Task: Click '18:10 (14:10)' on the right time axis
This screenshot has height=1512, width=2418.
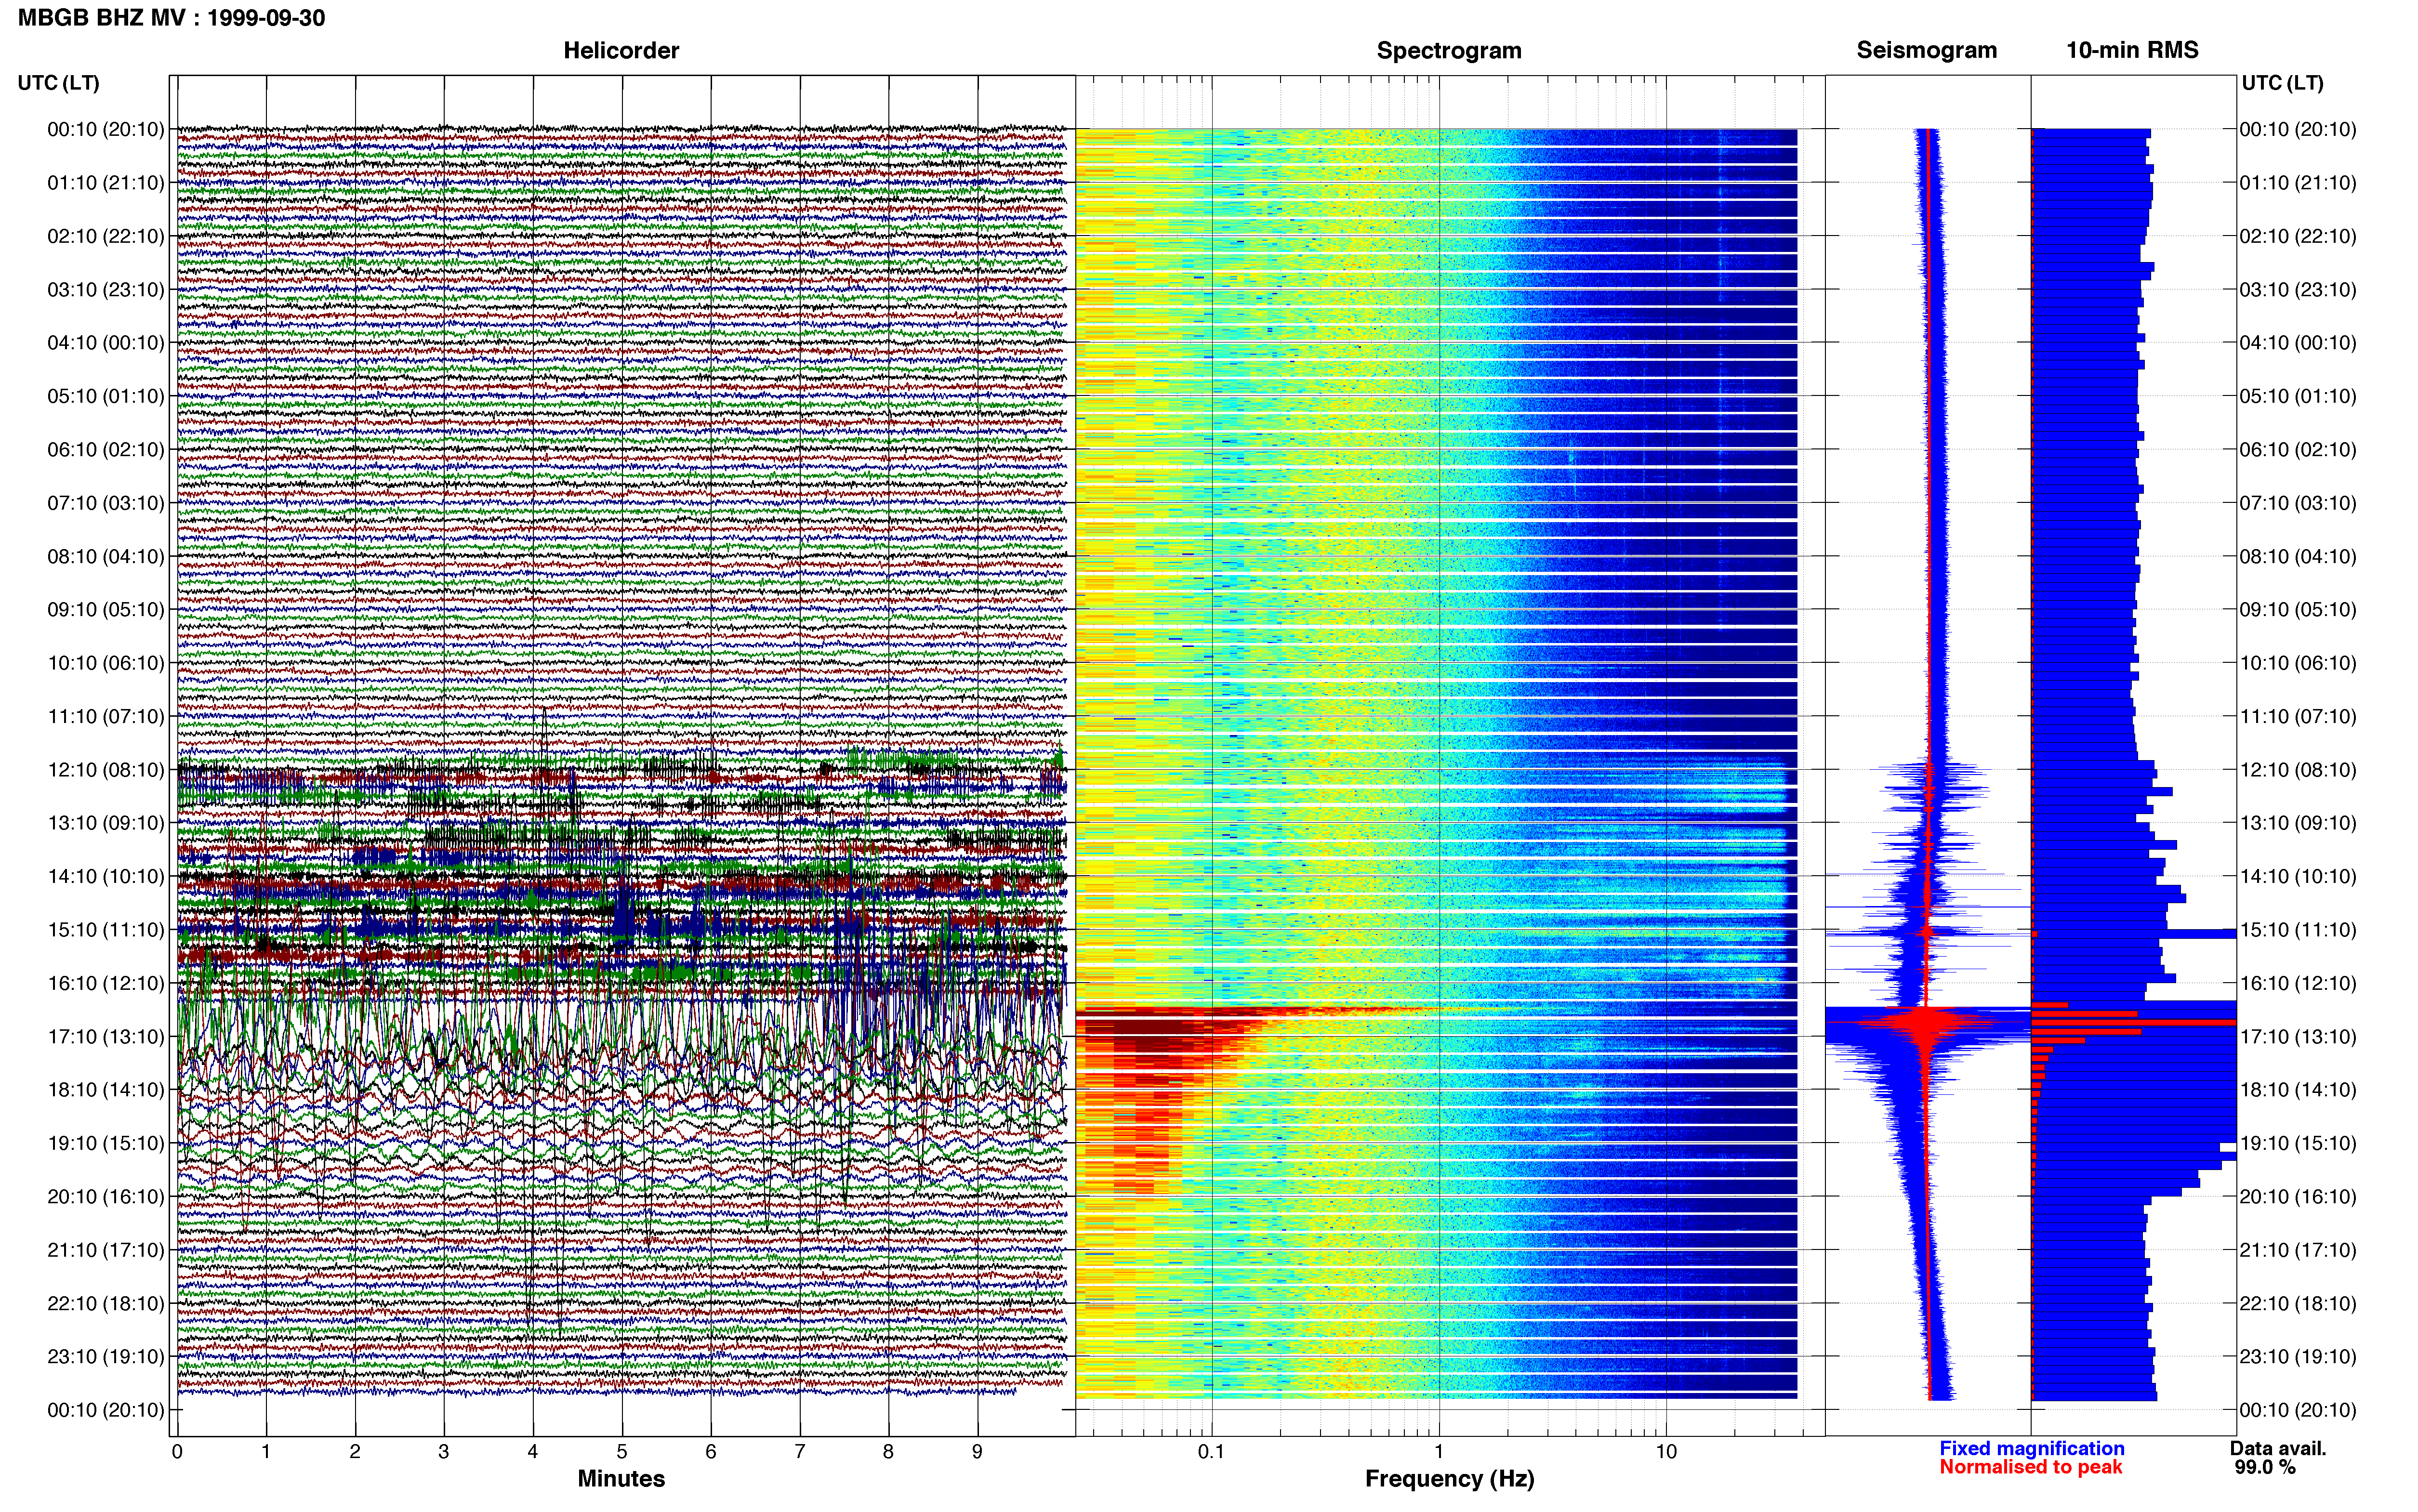Action: pyautogui.click(x=2298, y=1090)
